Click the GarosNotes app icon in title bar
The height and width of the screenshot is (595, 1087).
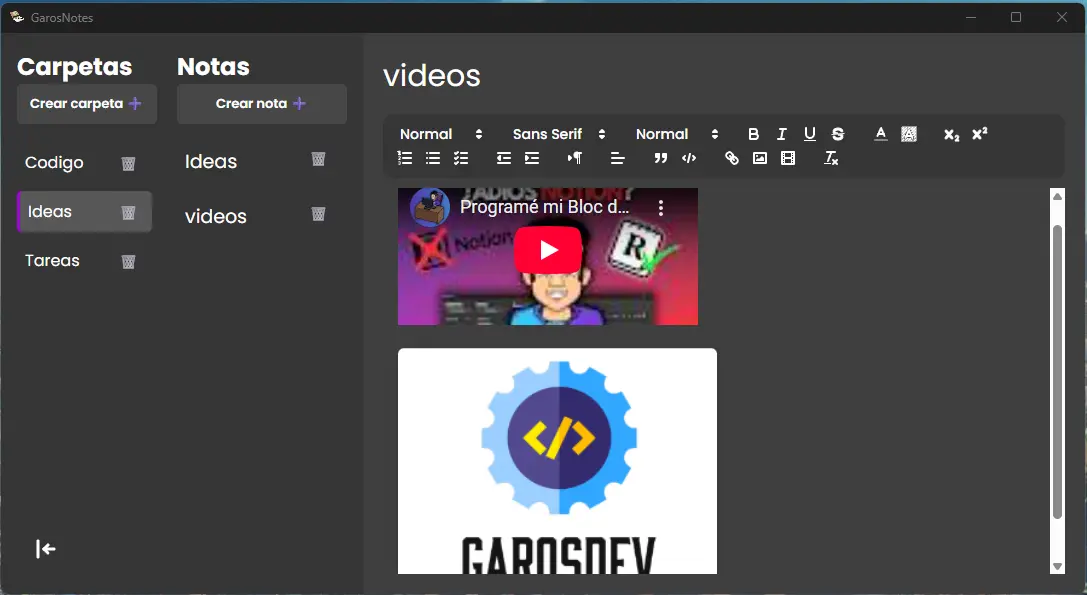tap(17, 17)
